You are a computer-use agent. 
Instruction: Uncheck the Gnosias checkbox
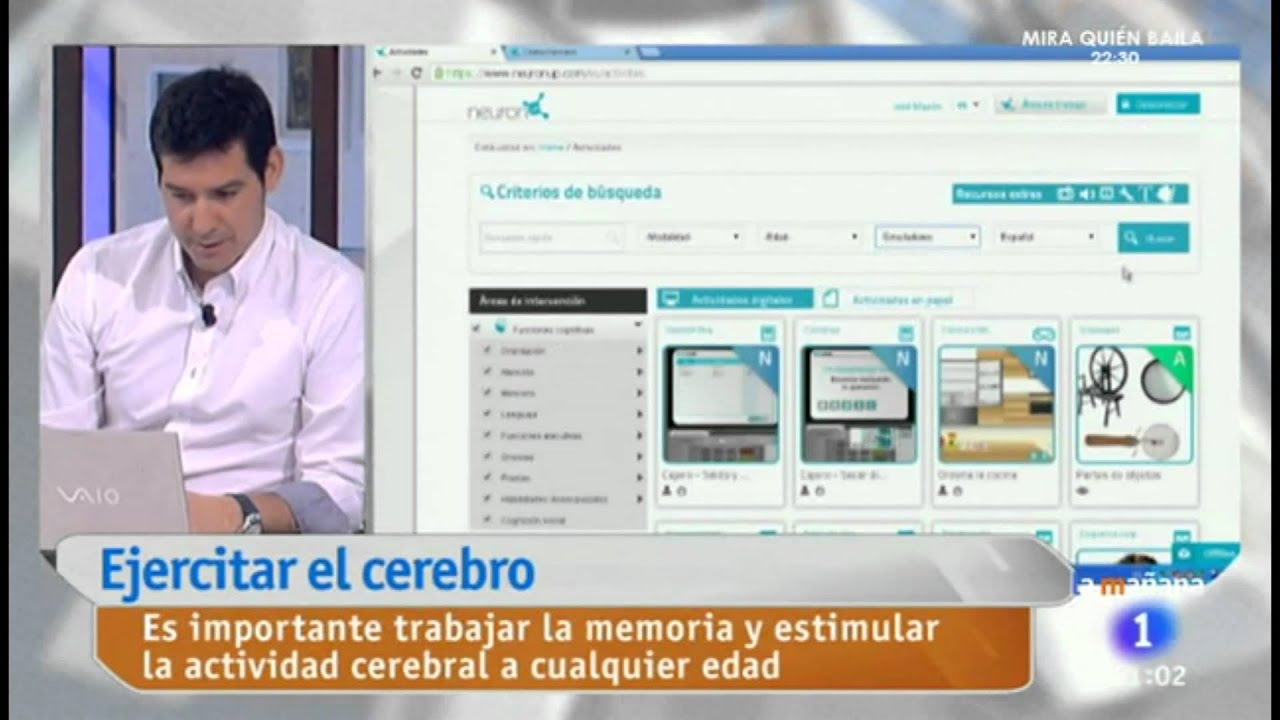487,457
